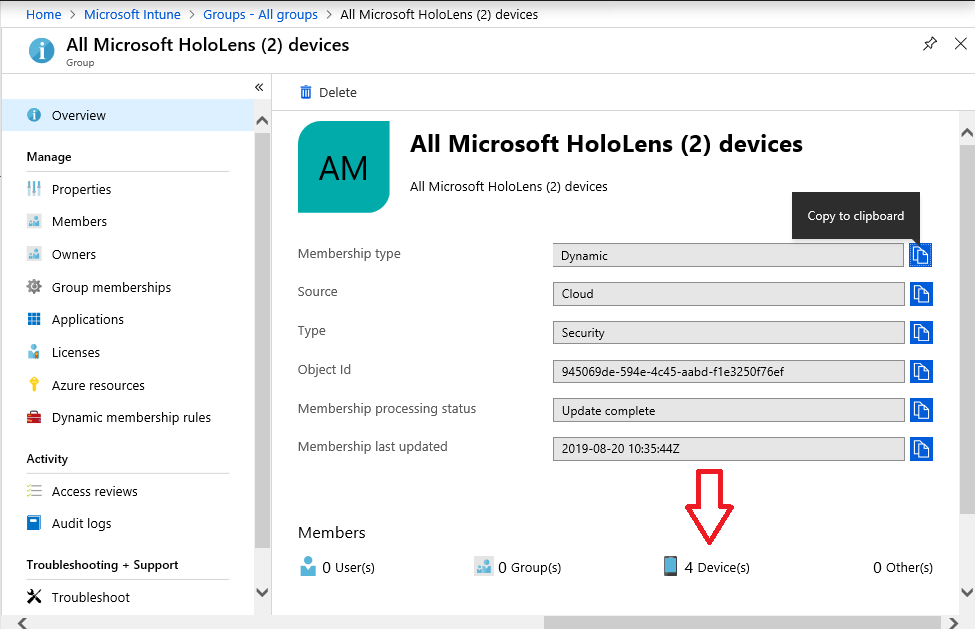Viewport: 975px width, 629px height.
Task: Click the Members people icon in sidebar
Action: coord(34,221)
